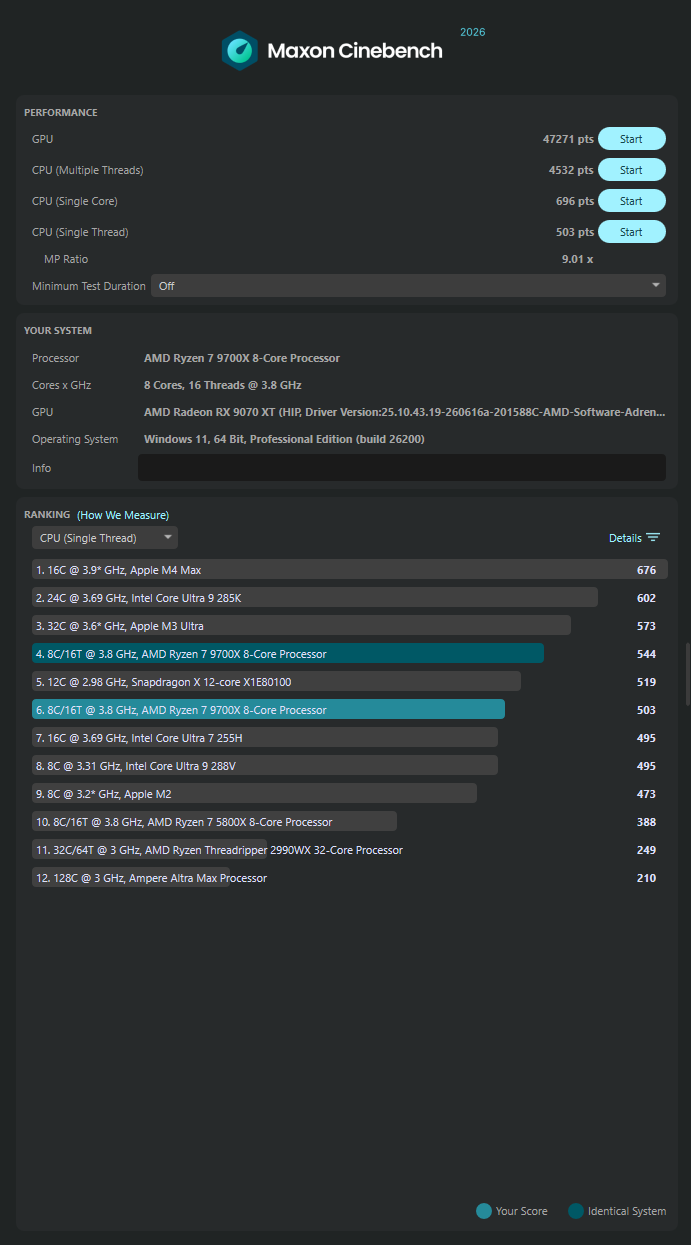Select the Apple M3 Ultra ranking row
This screenshot has width=691, height=1245.
click(x=349, y=626)
